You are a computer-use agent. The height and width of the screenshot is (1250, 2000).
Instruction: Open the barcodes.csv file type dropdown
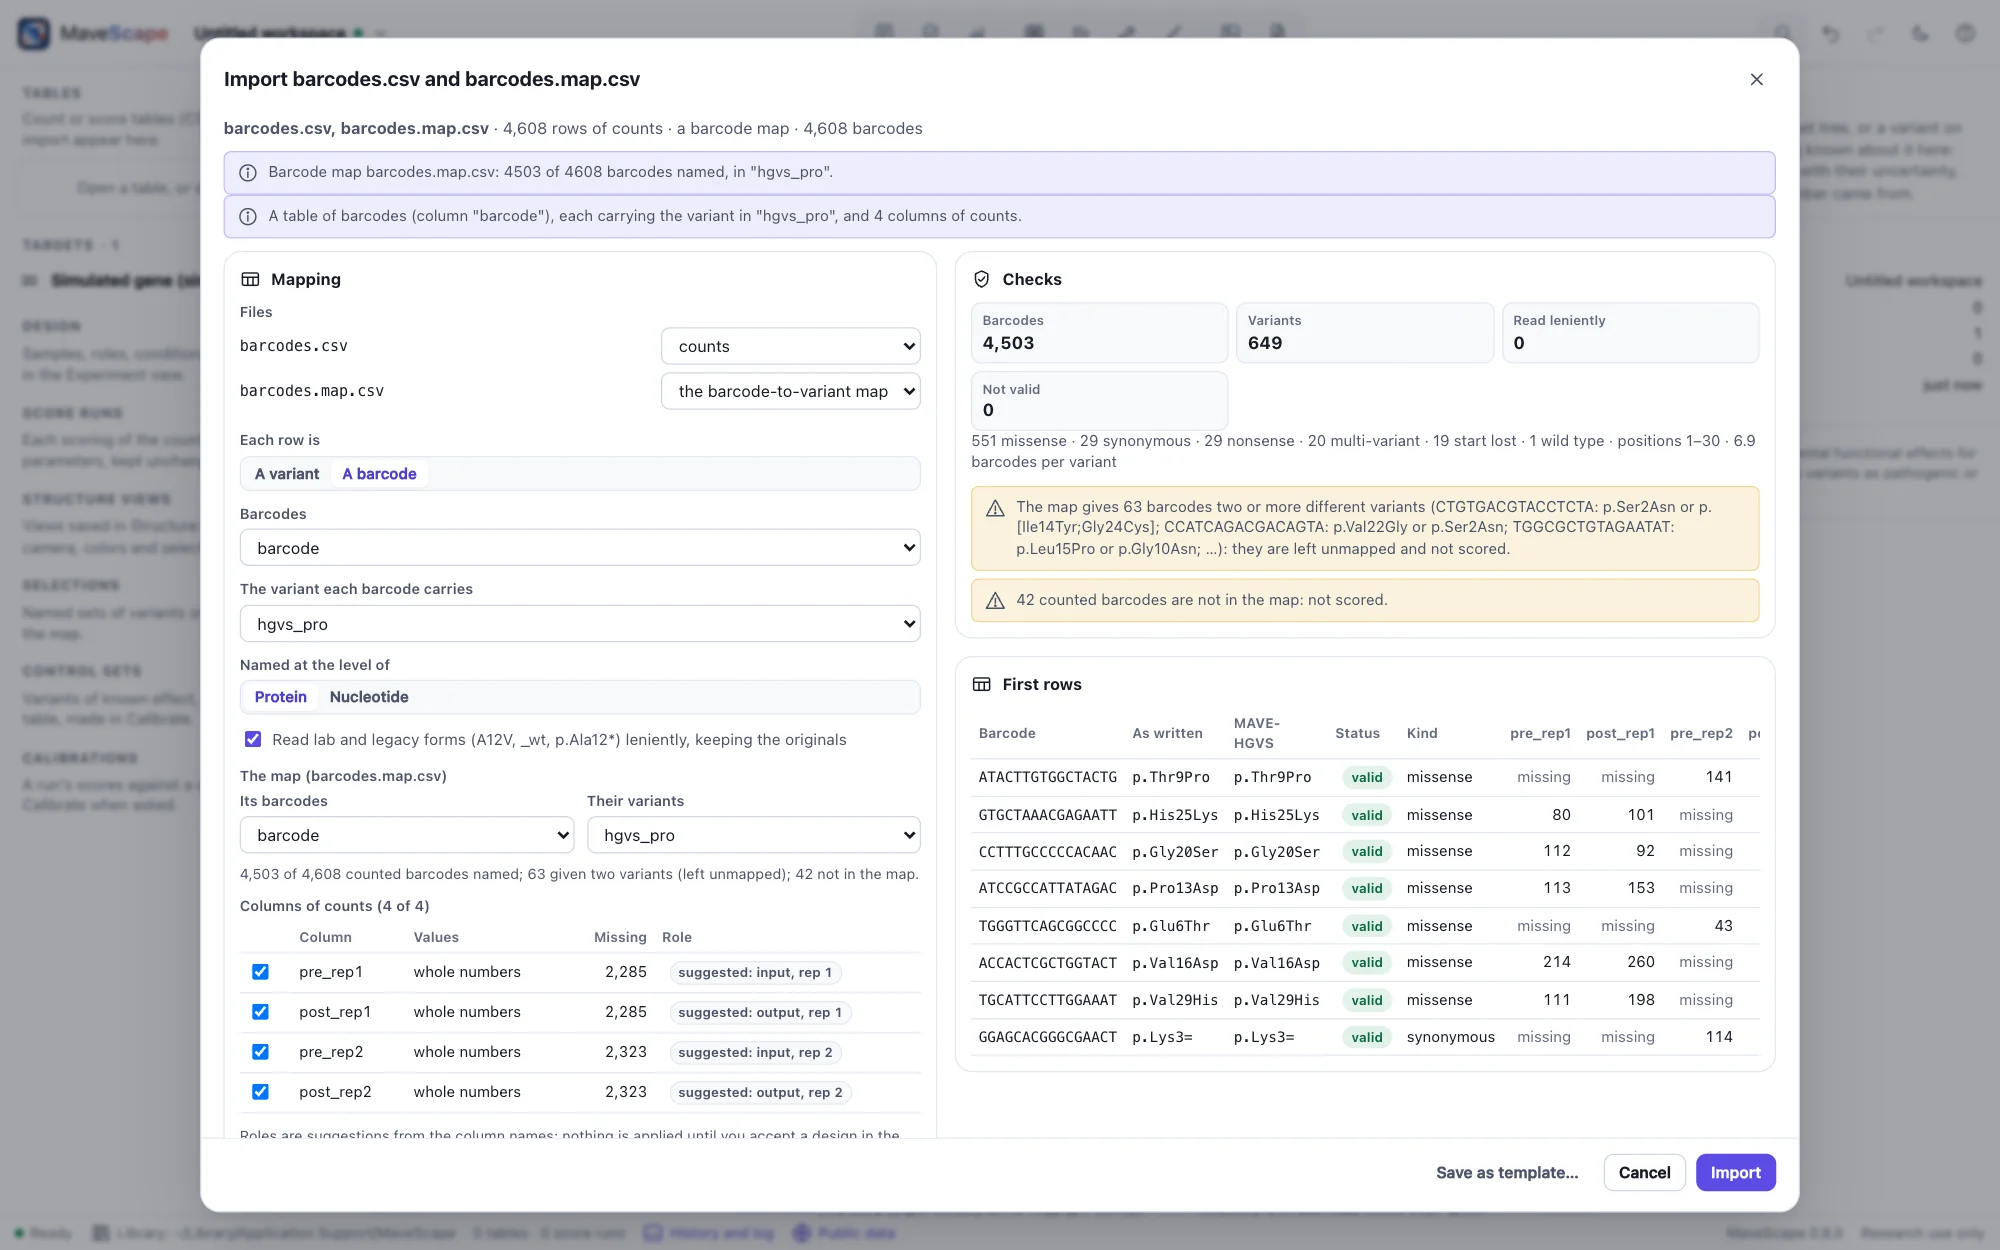791,346
